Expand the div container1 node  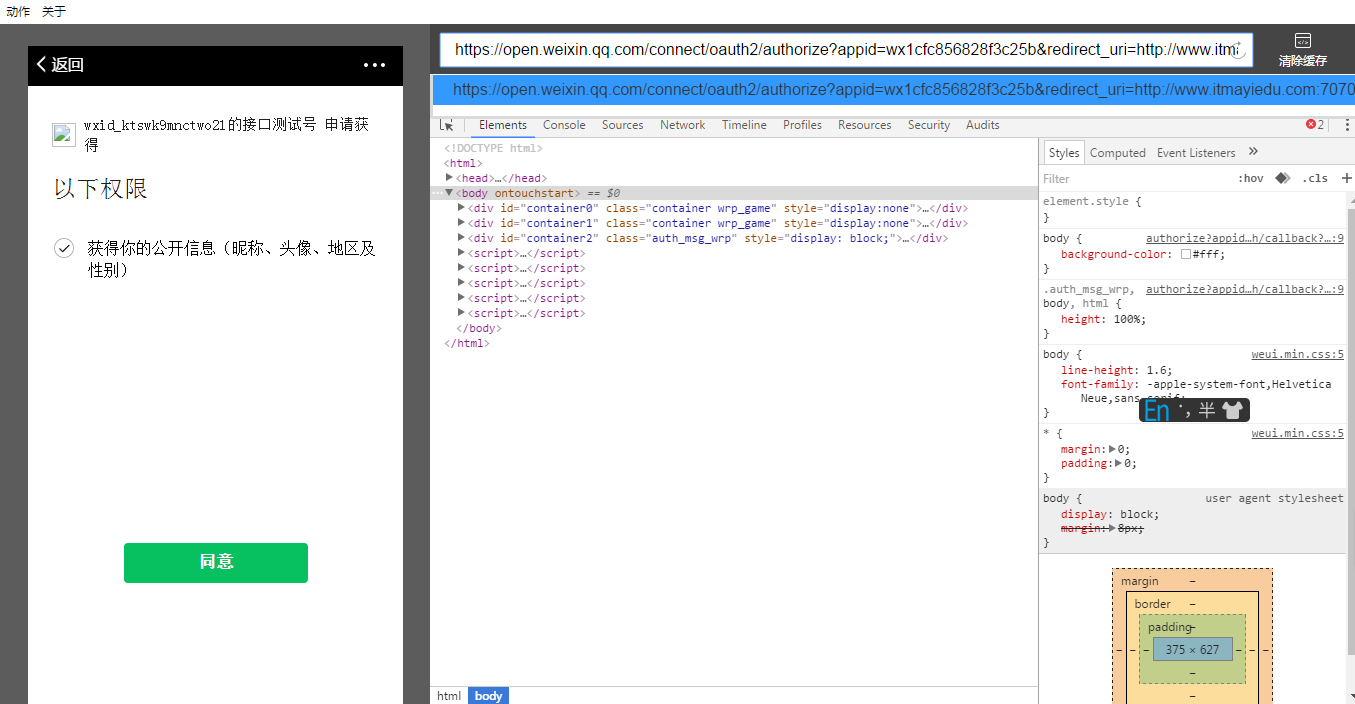click(461, 223)
